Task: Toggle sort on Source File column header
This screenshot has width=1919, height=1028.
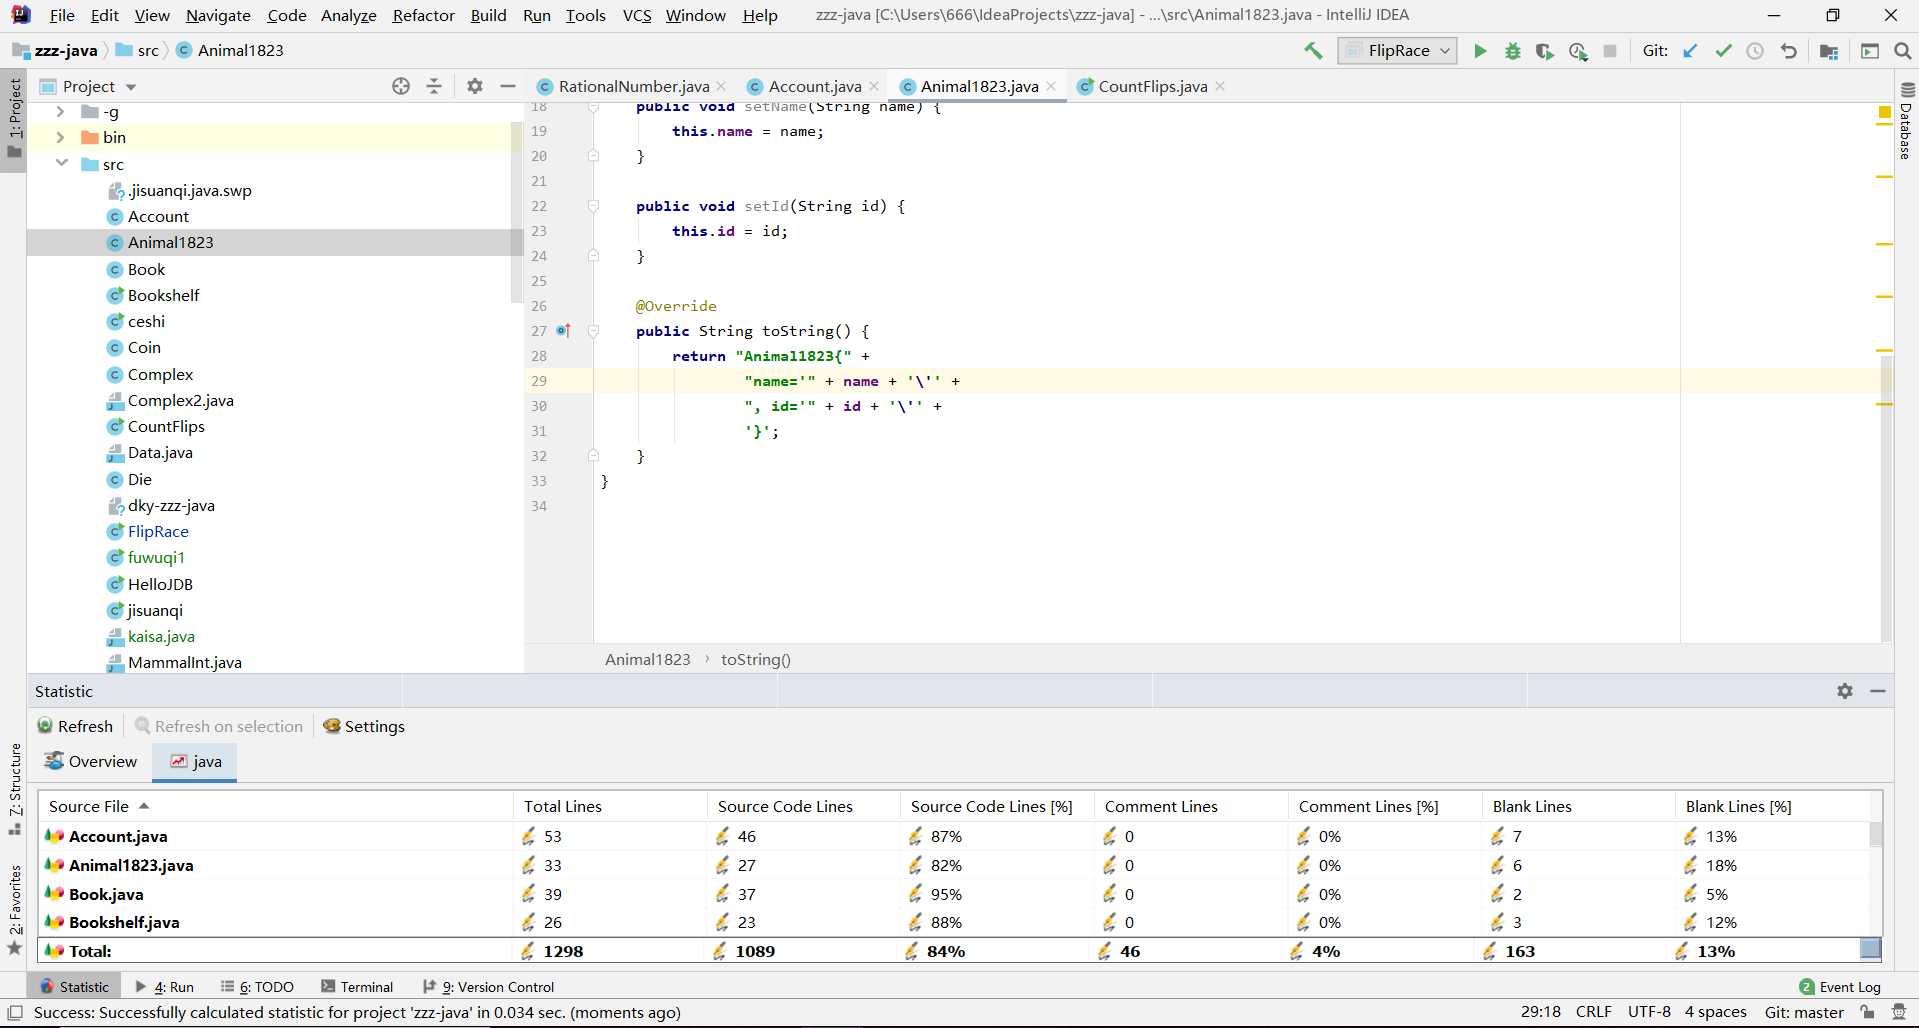Action: pos(275,806)
